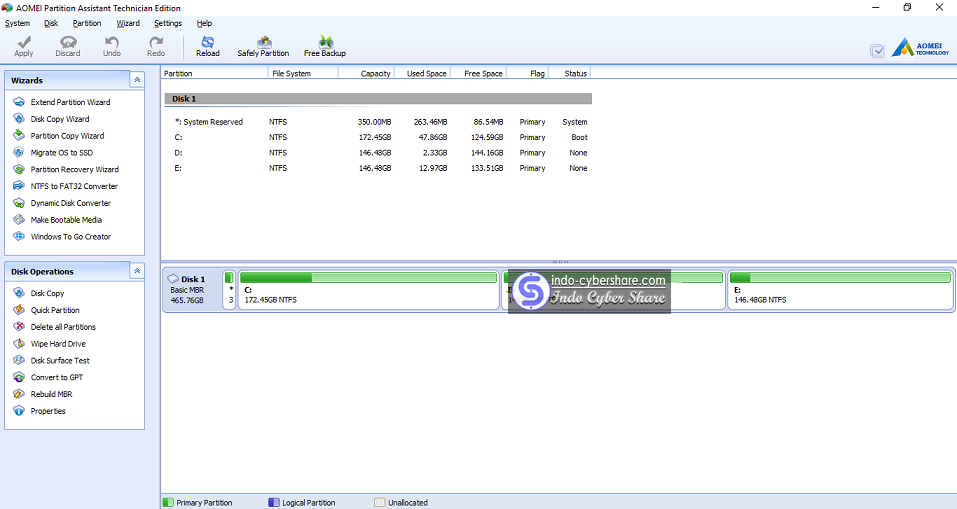Image resolution: width=957 pixels, height=509 pixels.
Task: Open Windows To Go Creator
Action: pyautogui.click(x=71, y=236)
